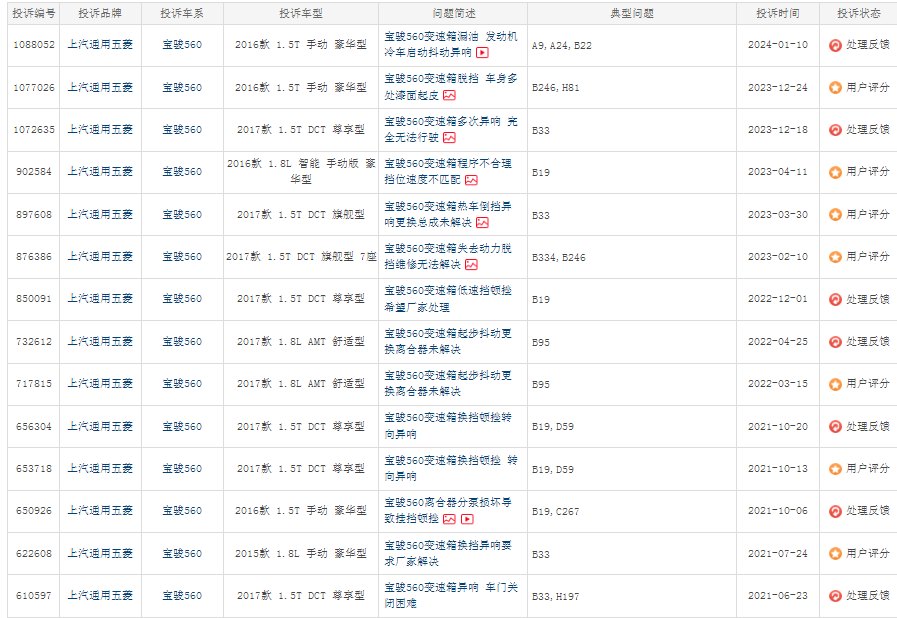Open complaint '宝骏560变速箱漏油 发动机冷车启动抖动异响'

451,45
